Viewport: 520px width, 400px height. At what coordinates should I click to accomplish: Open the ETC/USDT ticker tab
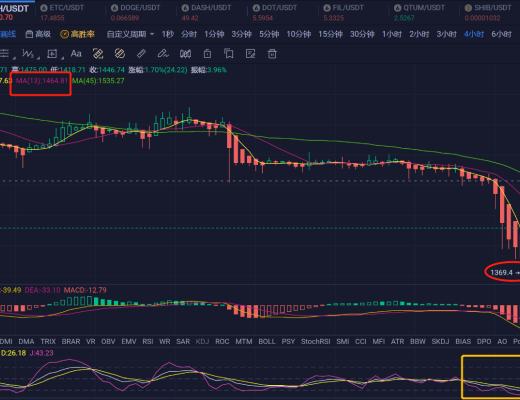pos(62,12)
